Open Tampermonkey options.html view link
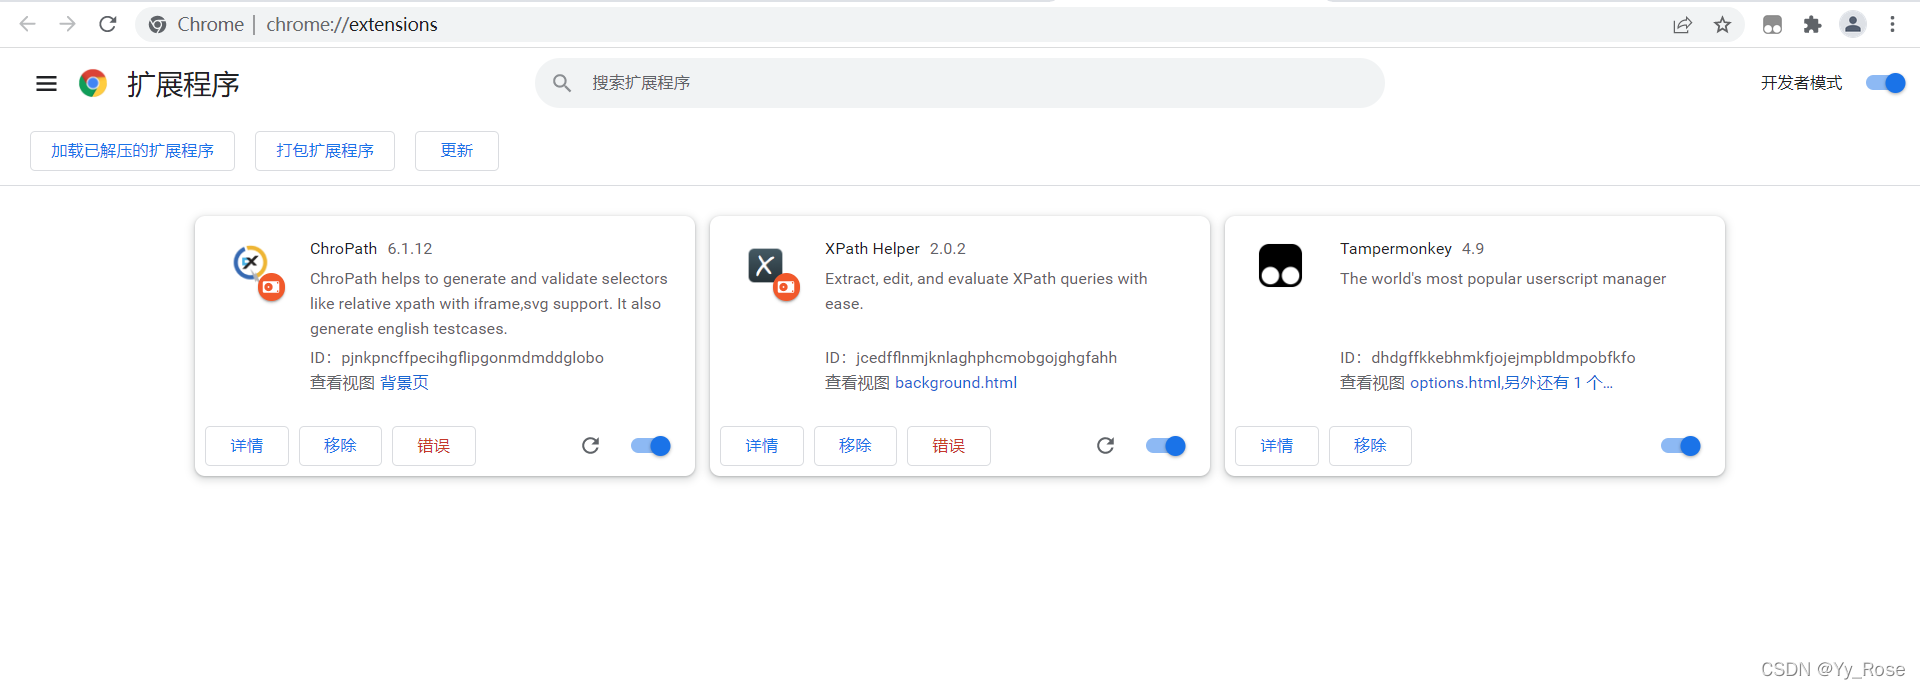 [x=1511, y=383]
